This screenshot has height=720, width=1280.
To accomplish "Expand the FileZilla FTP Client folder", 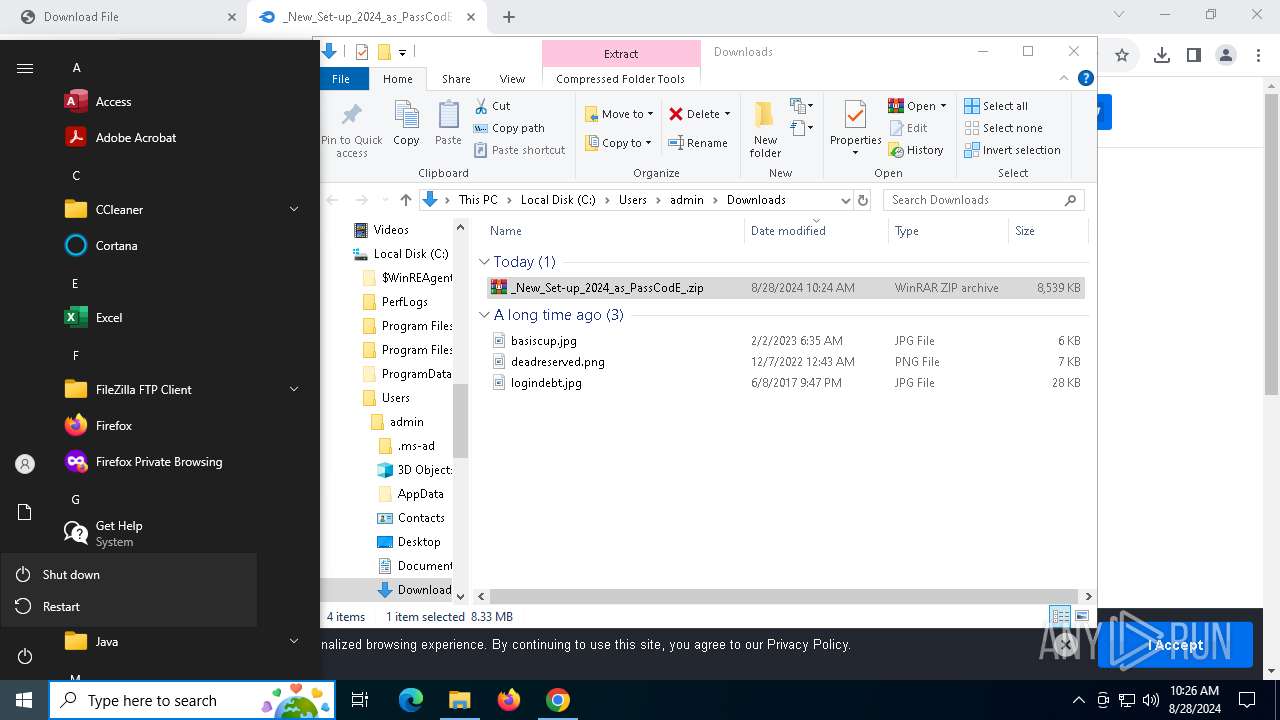I will (x=294, y=390).
